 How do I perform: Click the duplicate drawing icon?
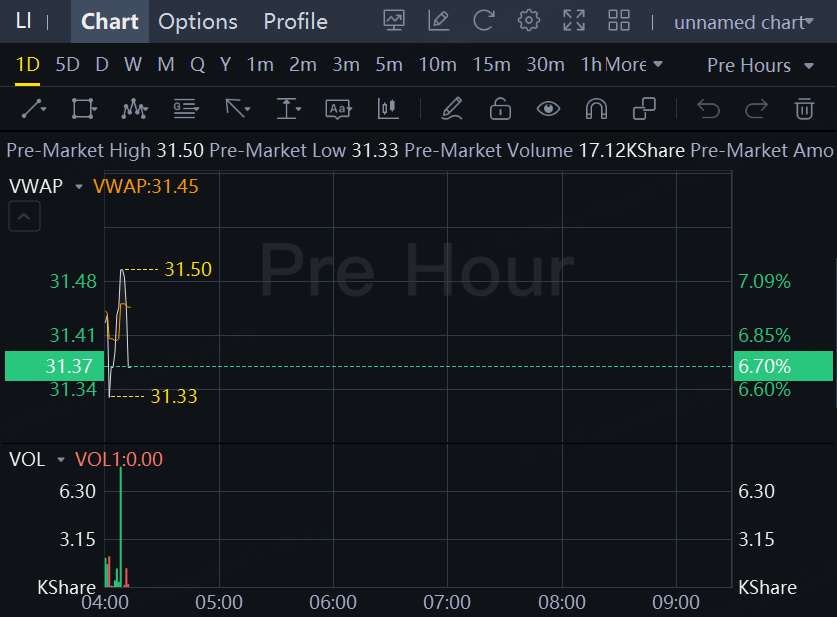(644, 109)
